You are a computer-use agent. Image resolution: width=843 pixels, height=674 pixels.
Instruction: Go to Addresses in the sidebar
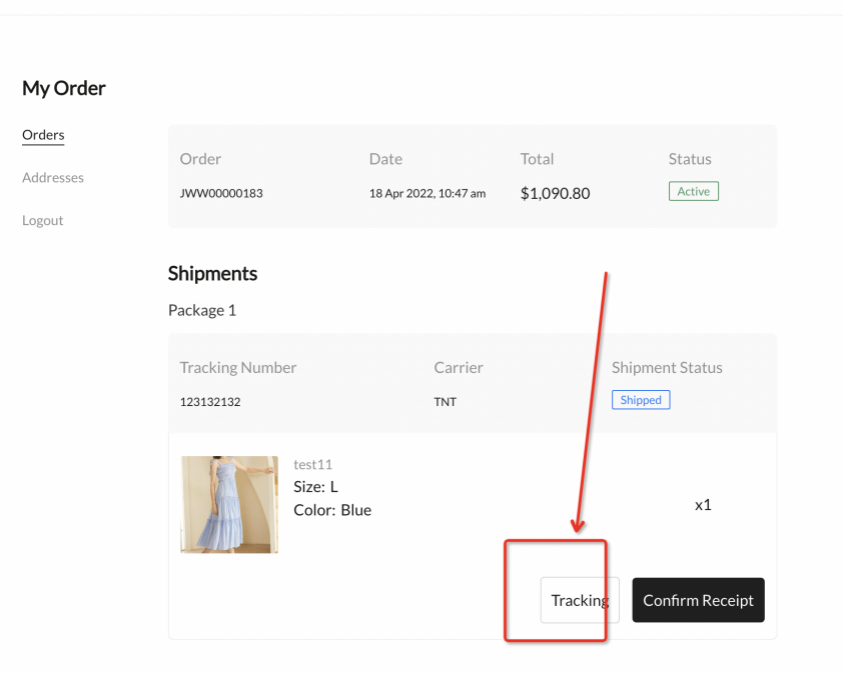[53, 178]
